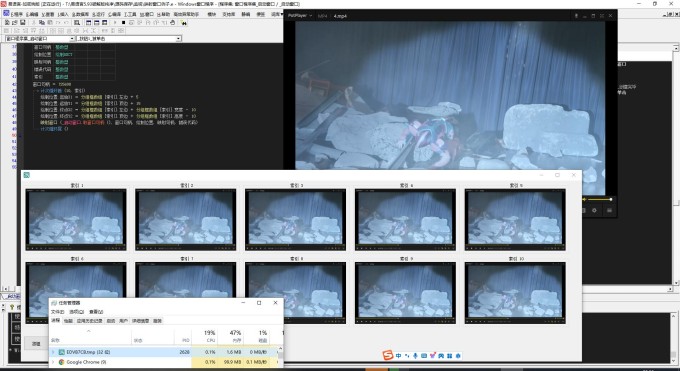Click PotPlayer settings gear icon
The width and height of the screenshot is (680, 371).
594,210
